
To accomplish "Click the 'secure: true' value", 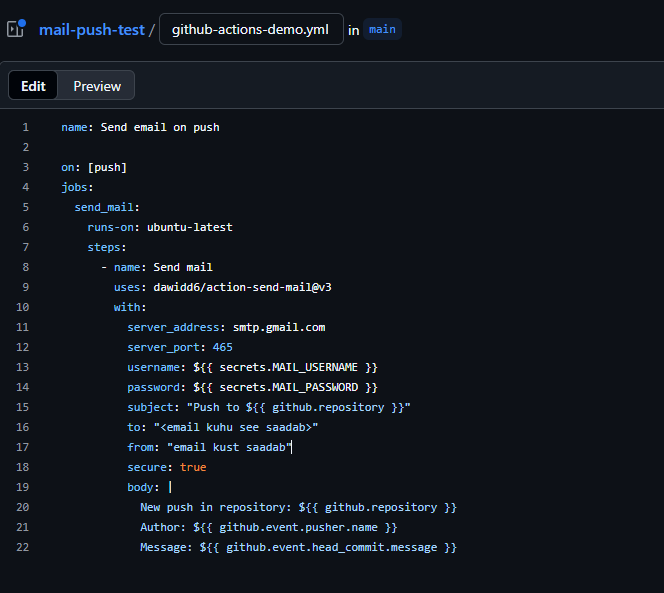I will point(193,467).
